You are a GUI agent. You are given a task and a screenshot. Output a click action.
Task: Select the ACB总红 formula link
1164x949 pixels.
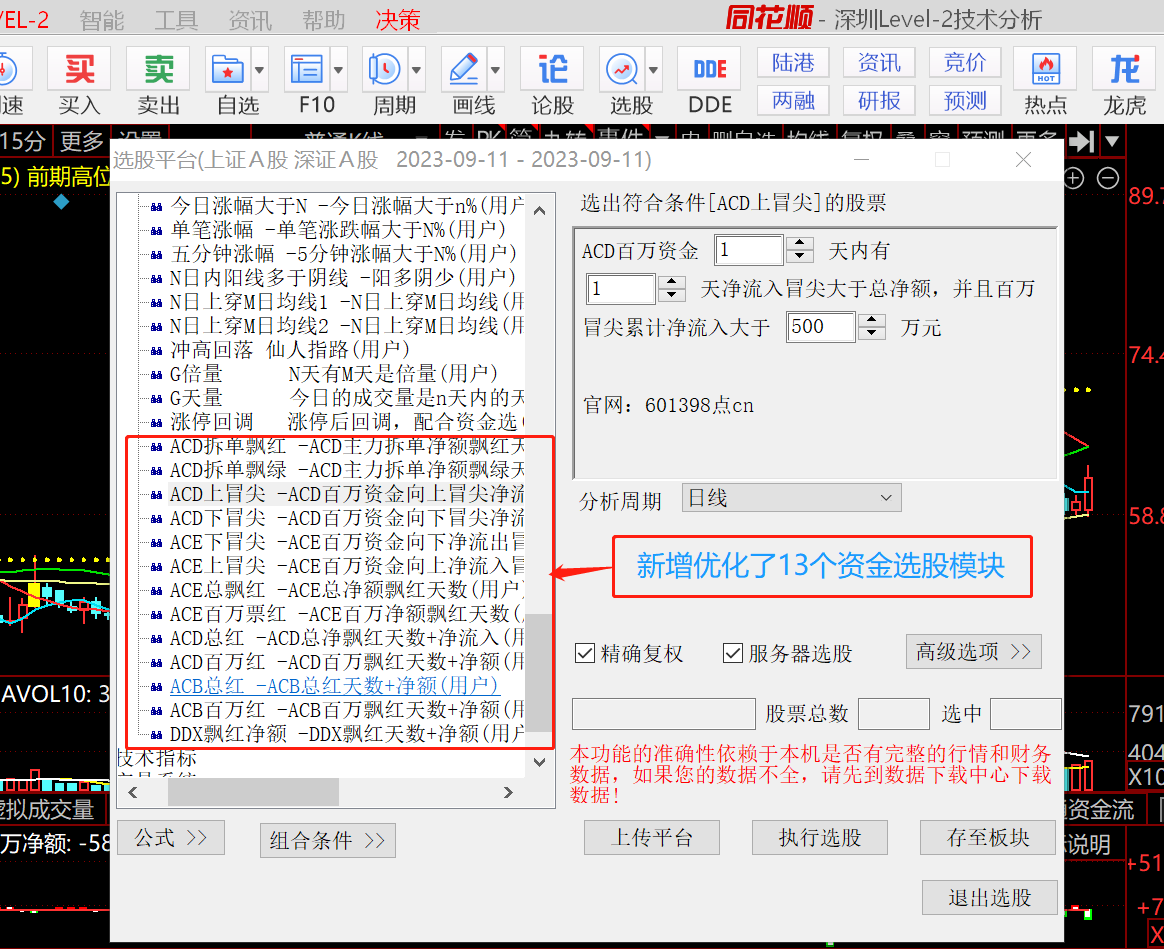334,685
